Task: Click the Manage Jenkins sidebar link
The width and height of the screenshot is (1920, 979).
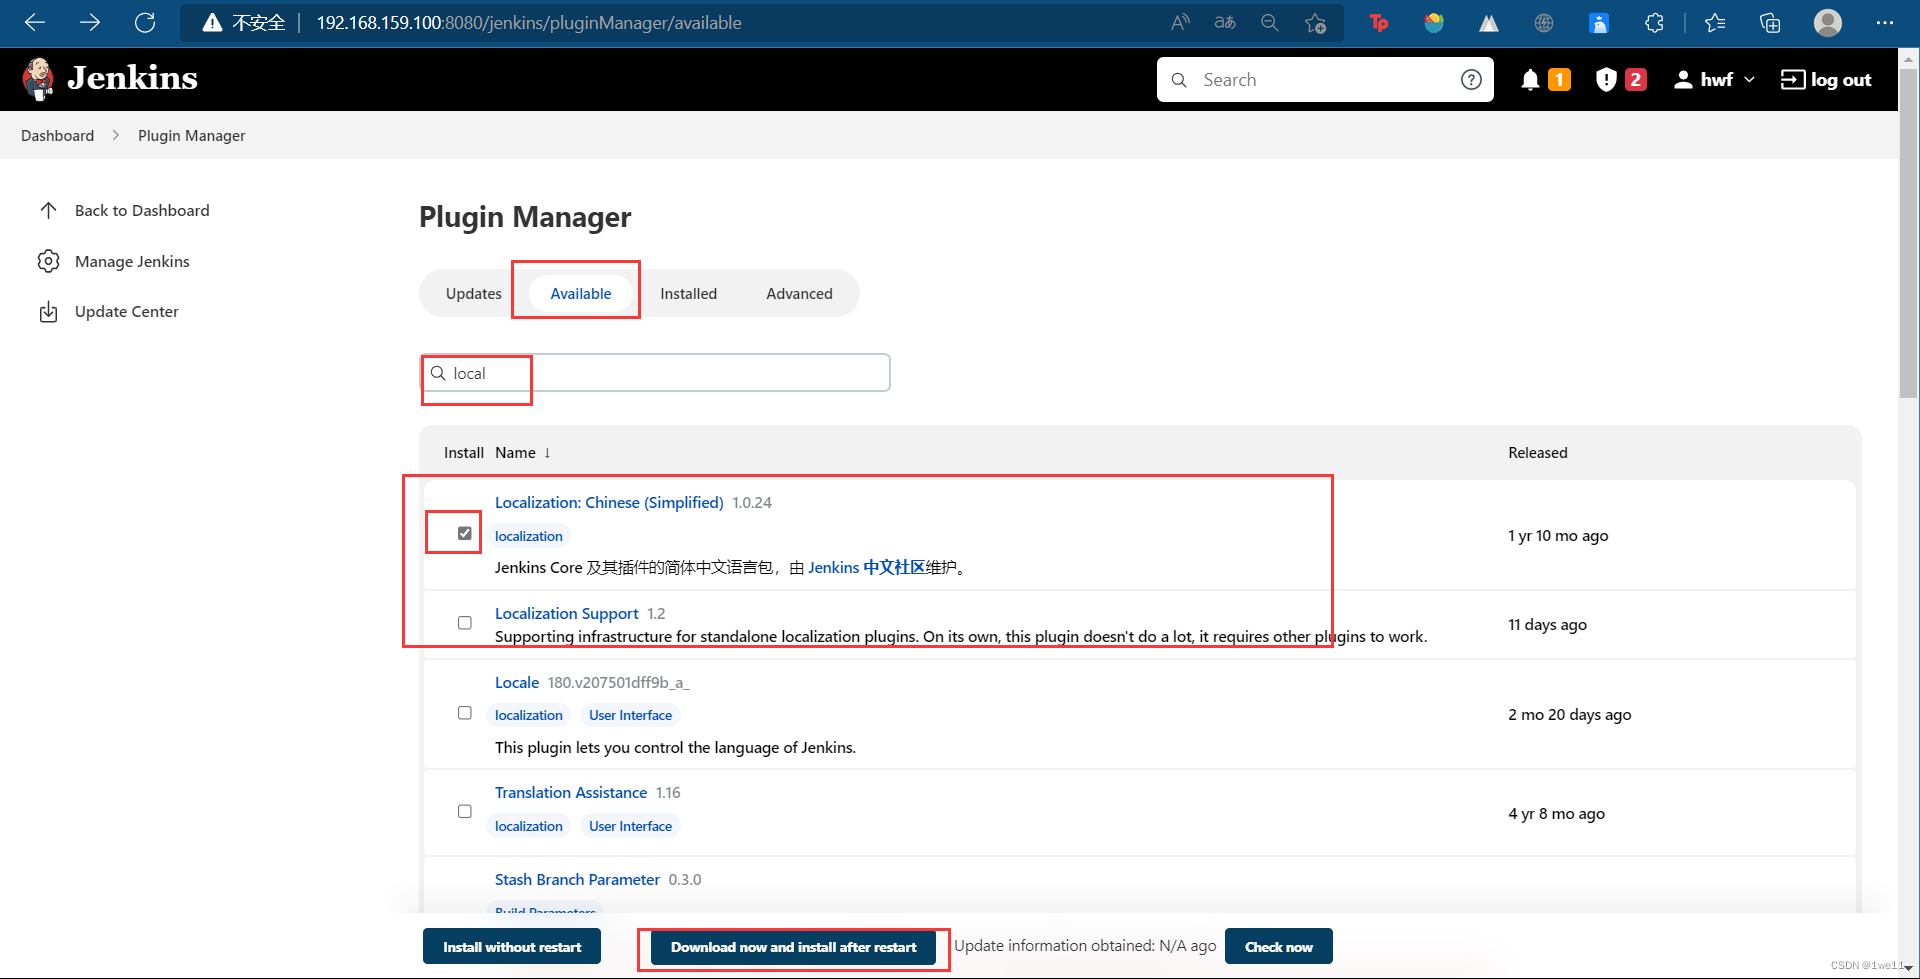Action: click(132, 261)
